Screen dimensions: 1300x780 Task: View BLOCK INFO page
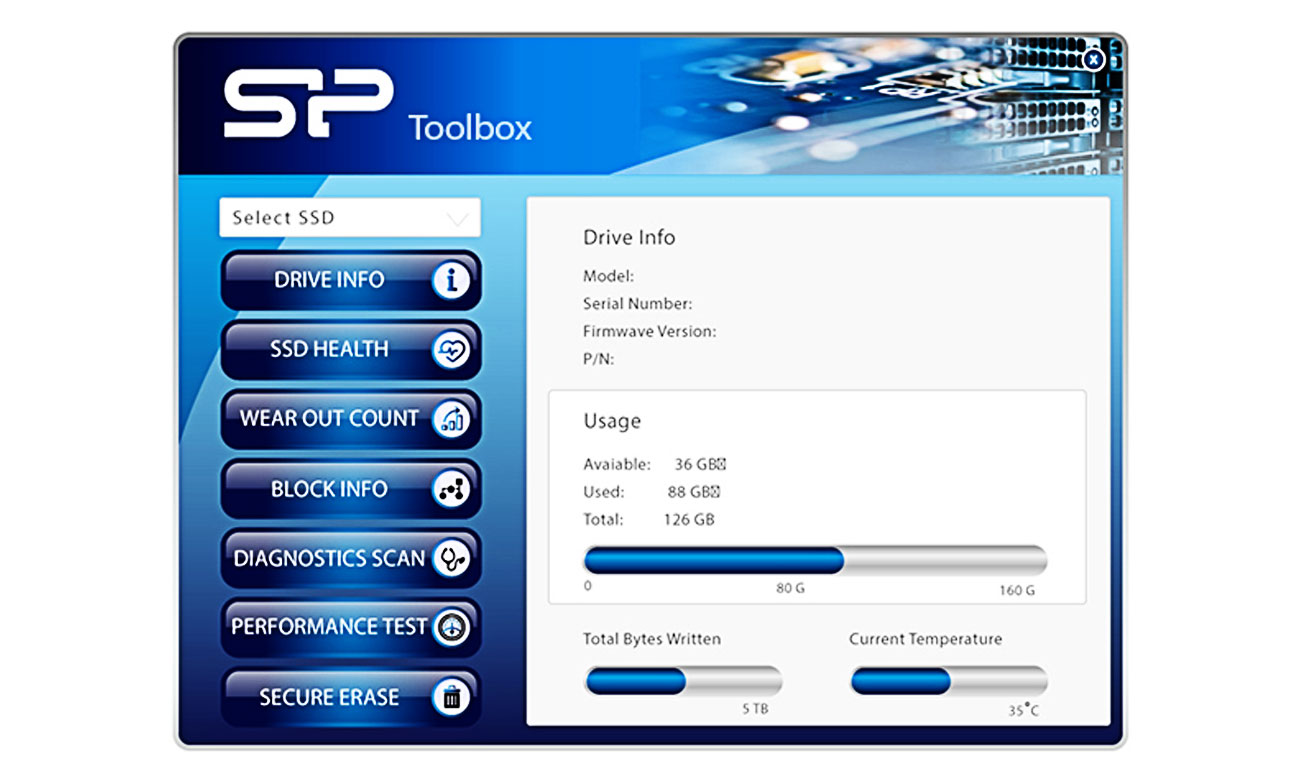click(350, 489)
